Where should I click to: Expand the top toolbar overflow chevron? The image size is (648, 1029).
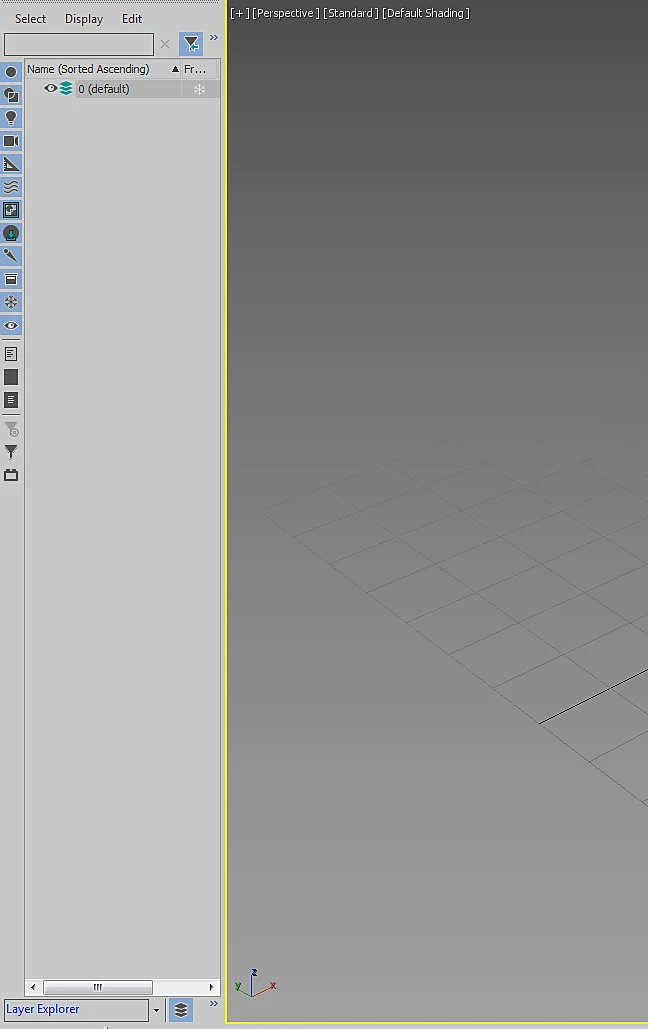pyautogui.click(x=213, y=38)
